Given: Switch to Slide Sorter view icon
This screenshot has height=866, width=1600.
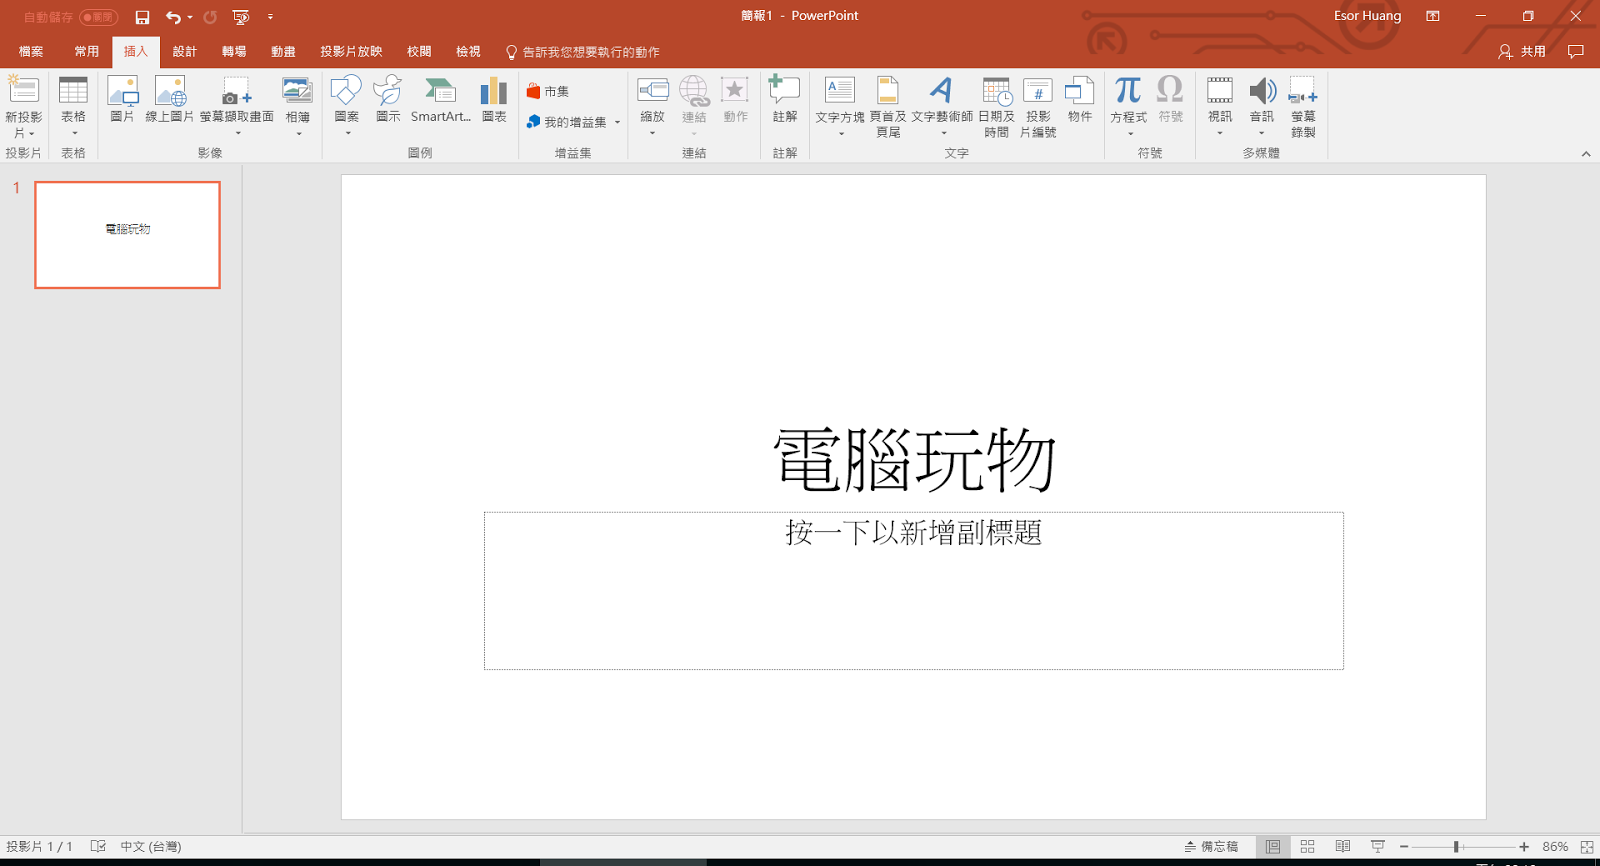Looking at the screenshot, I should click(1307, 847).
